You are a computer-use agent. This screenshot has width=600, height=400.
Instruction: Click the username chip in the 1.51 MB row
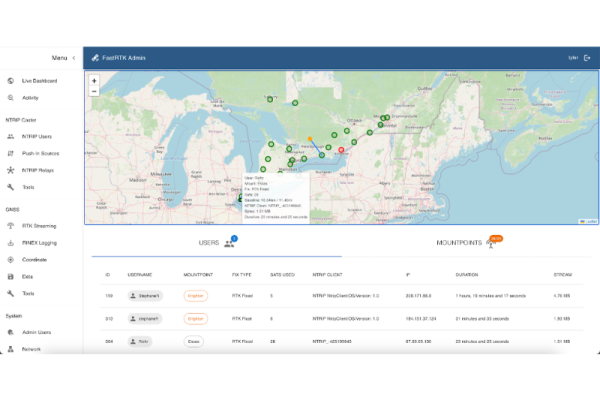pos(140,341)
